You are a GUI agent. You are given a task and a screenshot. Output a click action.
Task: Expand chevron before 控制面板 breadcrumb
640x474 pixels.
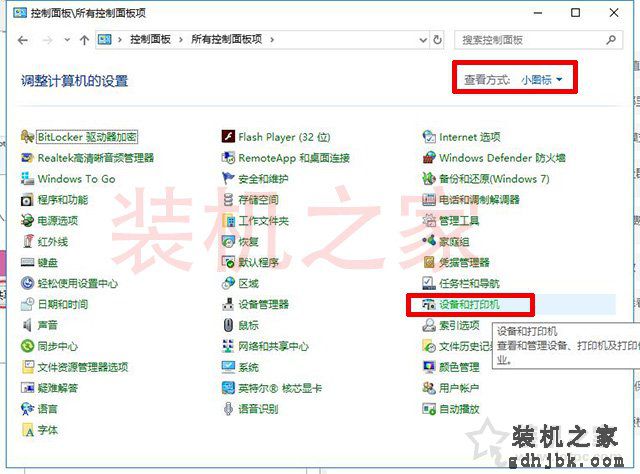[x=120, y=40]
